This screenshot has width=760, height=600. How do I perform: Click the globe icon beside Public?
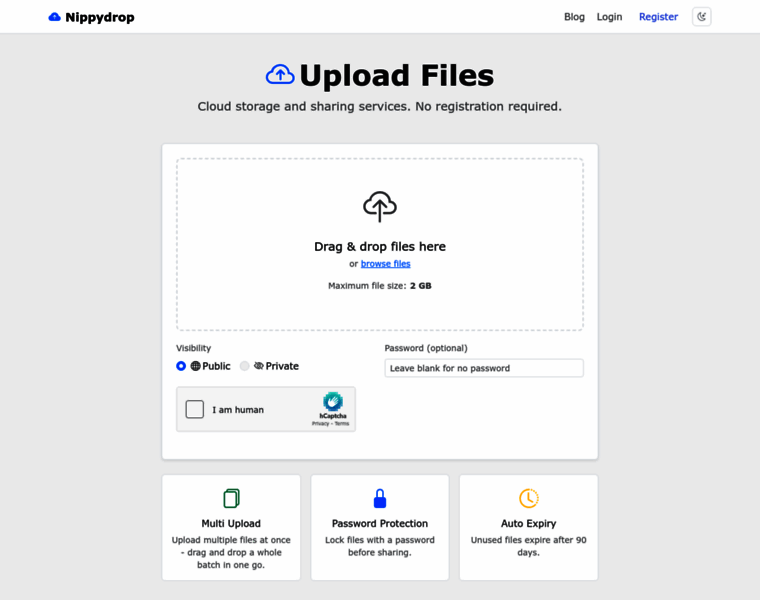click(x=195, y=366)
